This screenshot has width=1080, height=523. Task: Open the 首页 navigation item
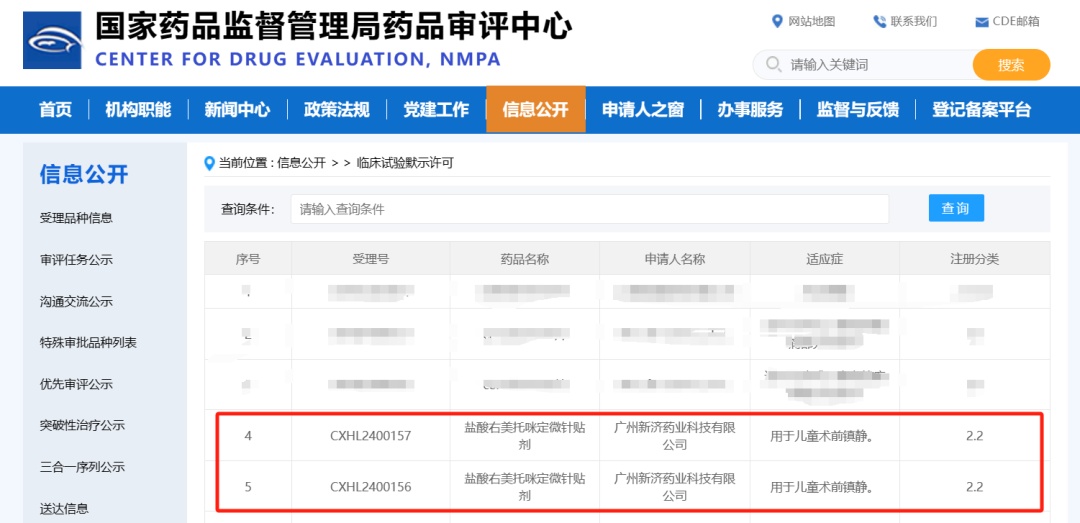point(55,110)
